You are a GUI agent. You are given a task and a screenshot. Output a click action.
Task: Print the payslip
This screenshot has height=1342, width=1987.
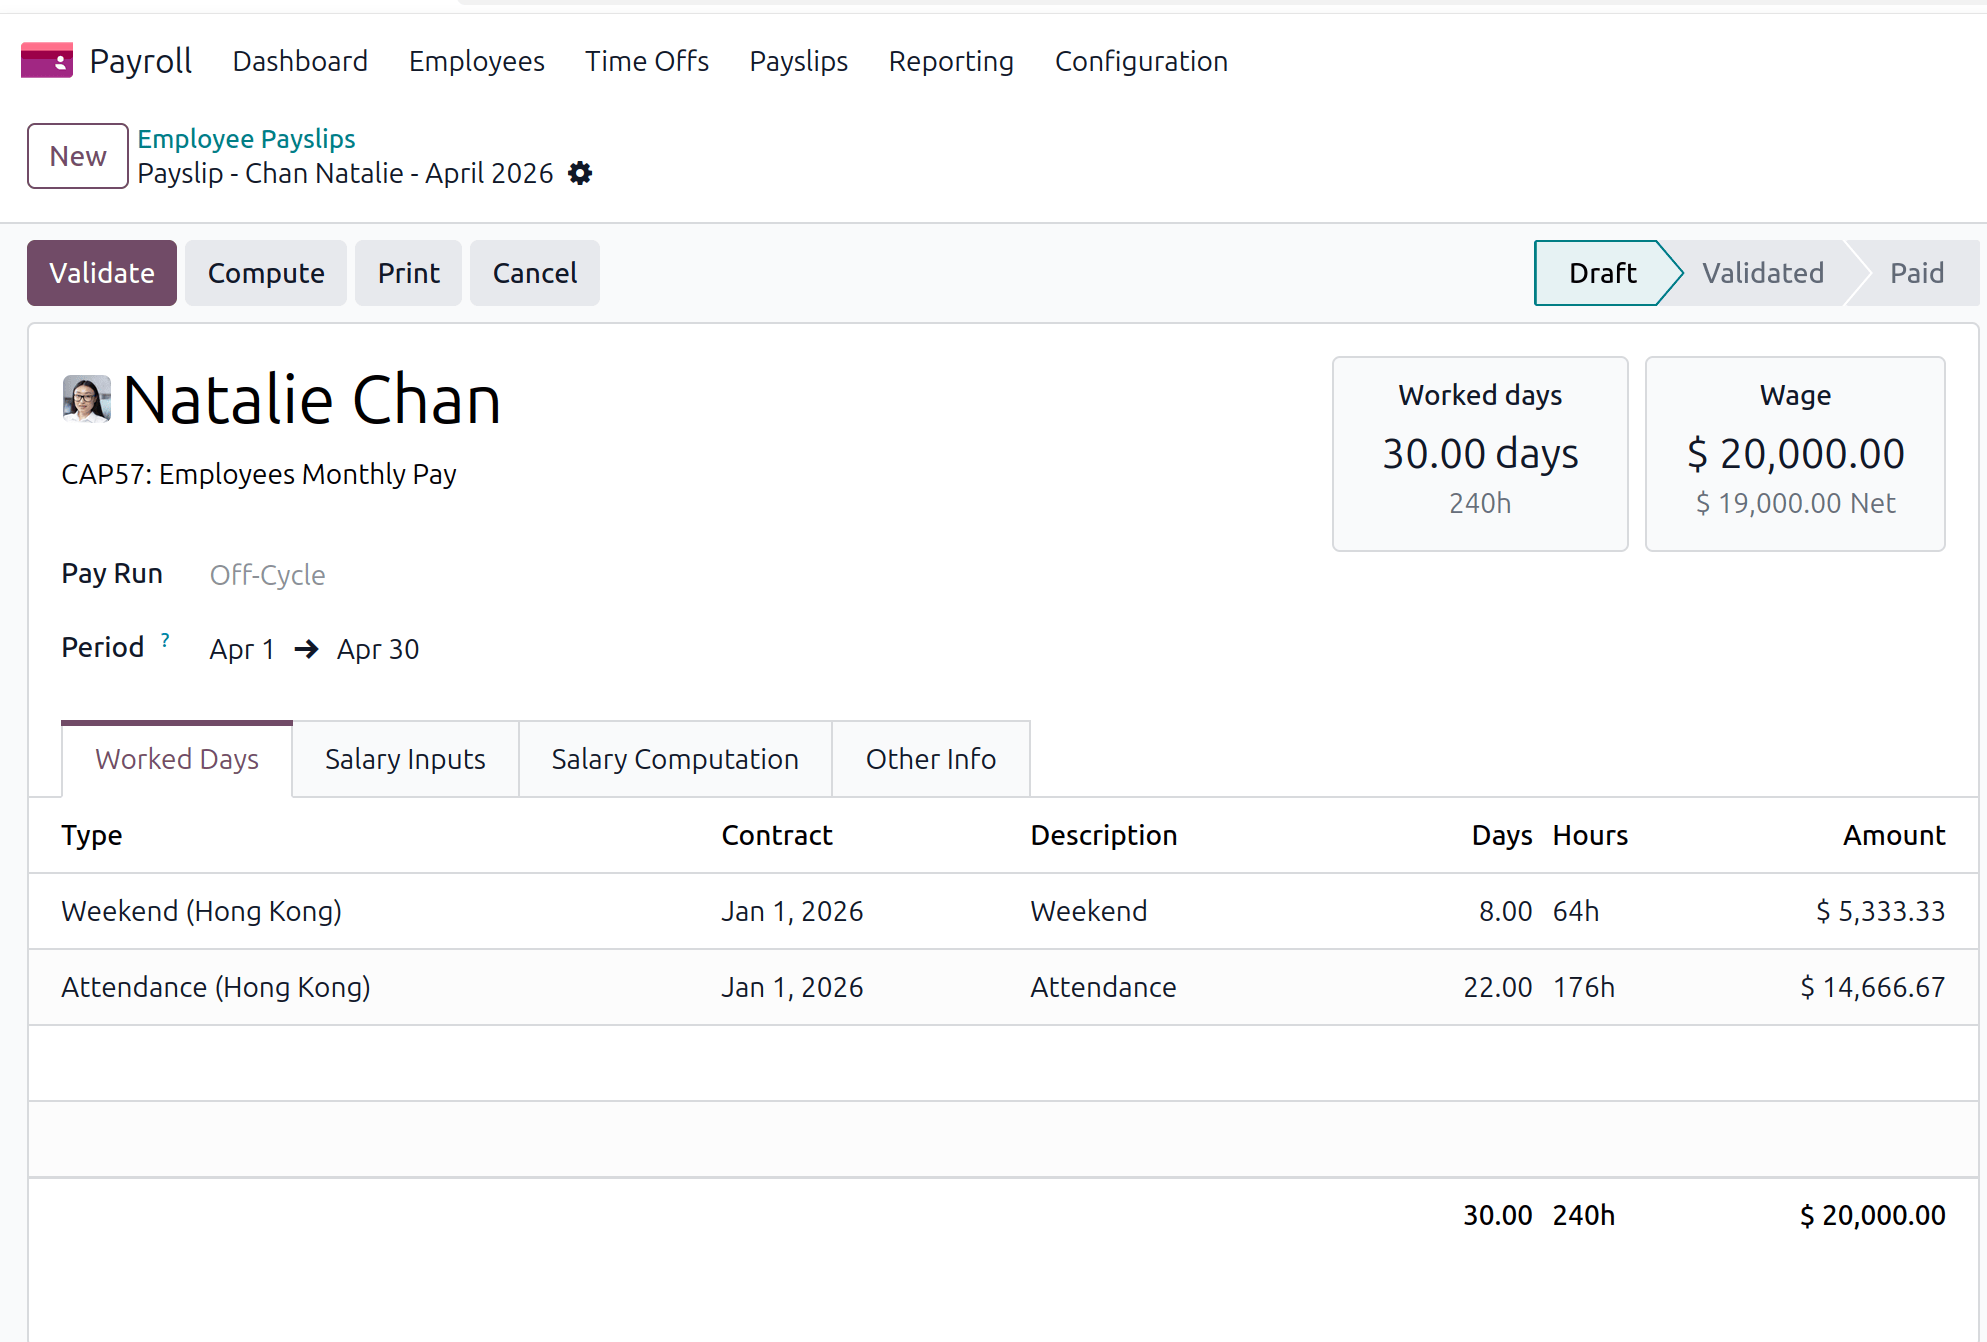(x=408, y=273)
